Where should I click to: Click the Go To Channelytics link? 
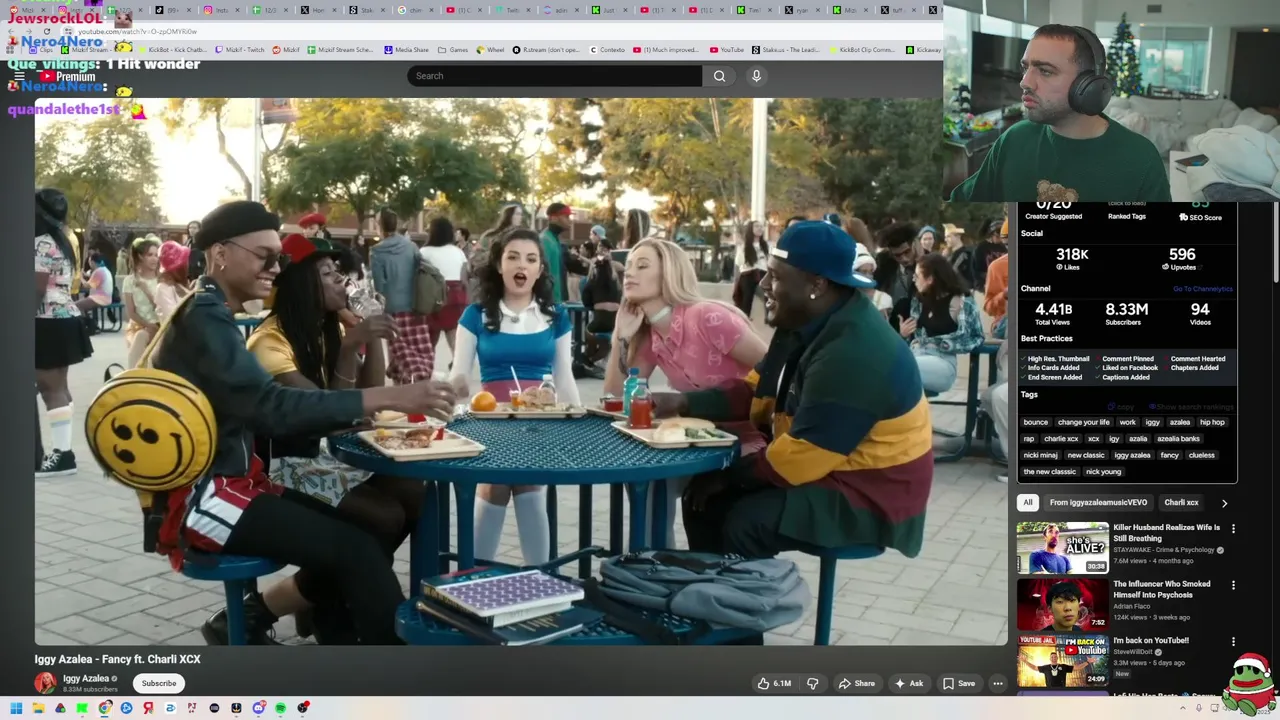[x=1202, y=289]
